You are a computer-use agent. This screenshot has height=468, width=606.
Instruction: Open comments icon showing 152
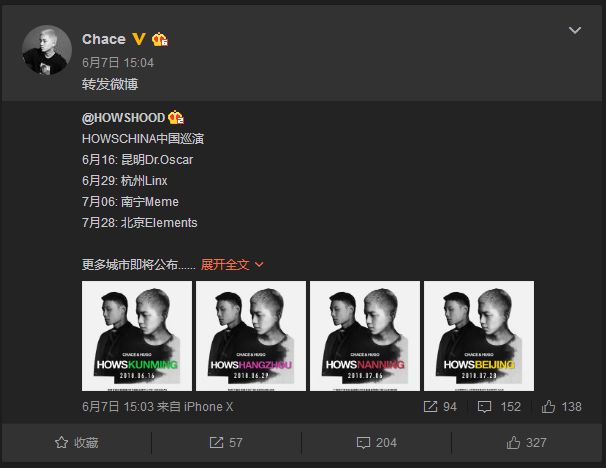tap(484, 407)
